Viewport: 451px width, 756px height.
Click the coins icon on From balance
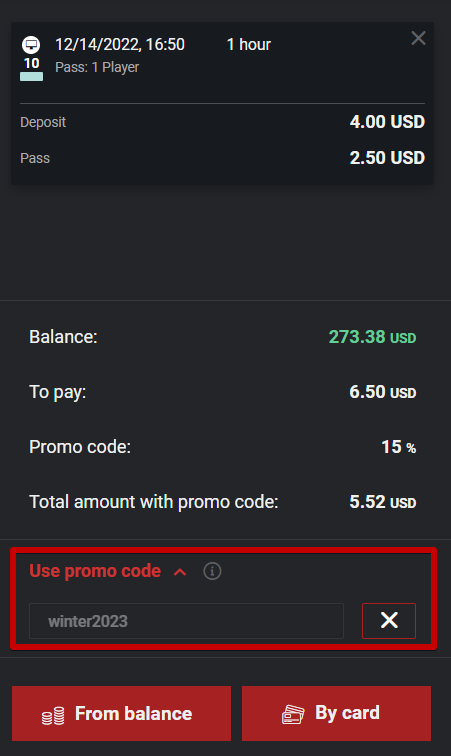(53, 716)
